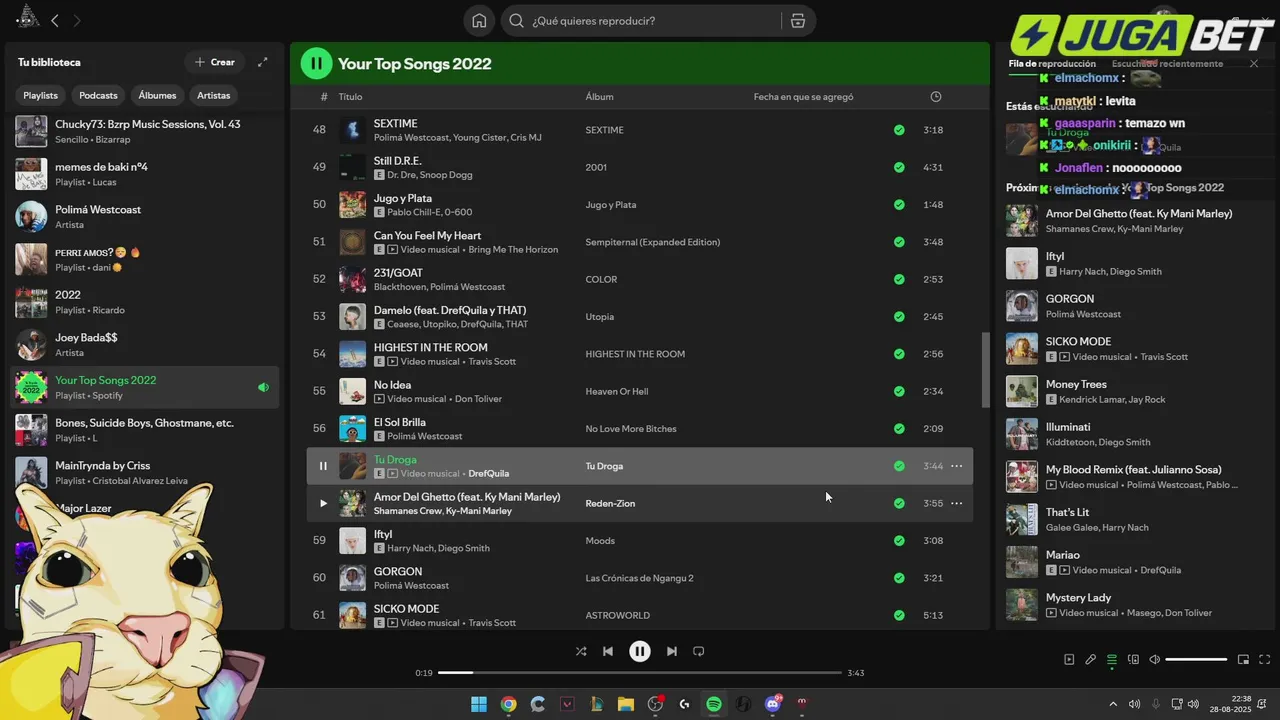The image size is (1280, 720).
Task: Open the mini player icon
Action: [1243, 659]
